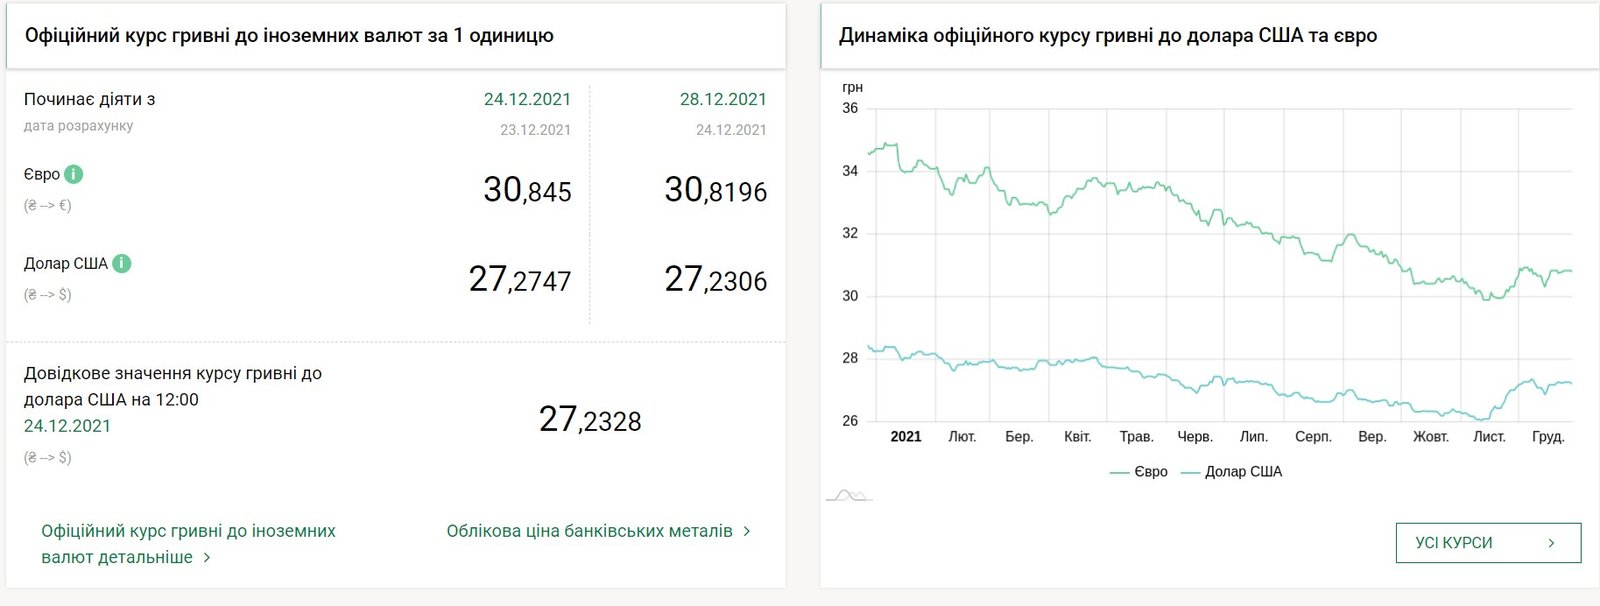Image resolution: width=1600 pixels, height=606 pixels.
Task: Toggle the Долар США series in legend
Action: 1231,472
